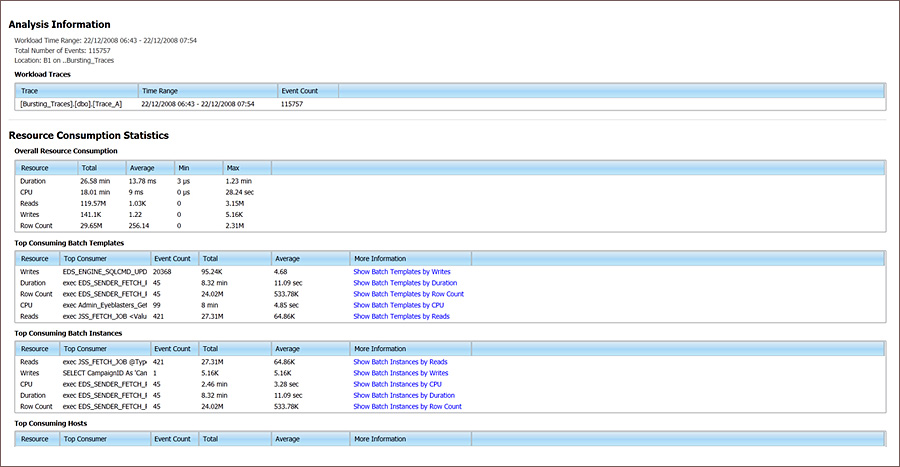This screenshot has width=900, height=467.
Task: Select 2.46 min CPU total cell
Action: [214, 384]
